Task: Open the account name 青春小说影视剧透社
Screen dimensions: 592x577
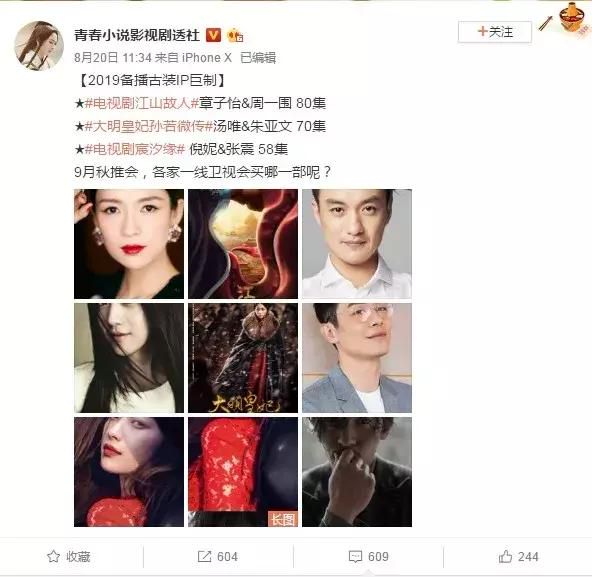Action: tap(137, 35)
